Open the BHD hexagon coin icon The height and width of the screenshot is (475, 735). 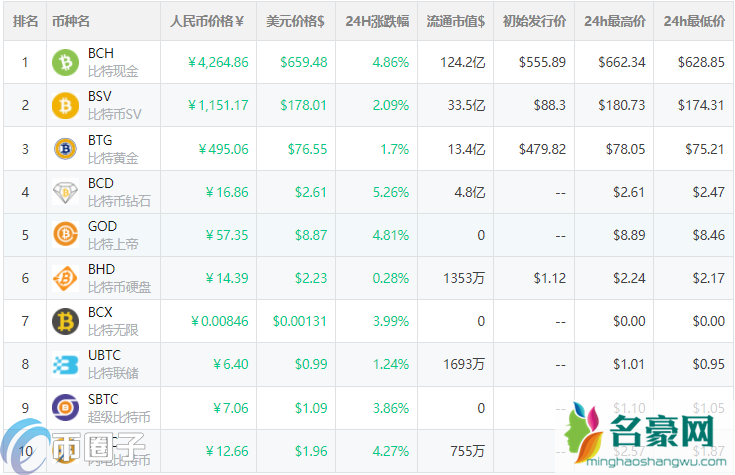click(65, 278)
